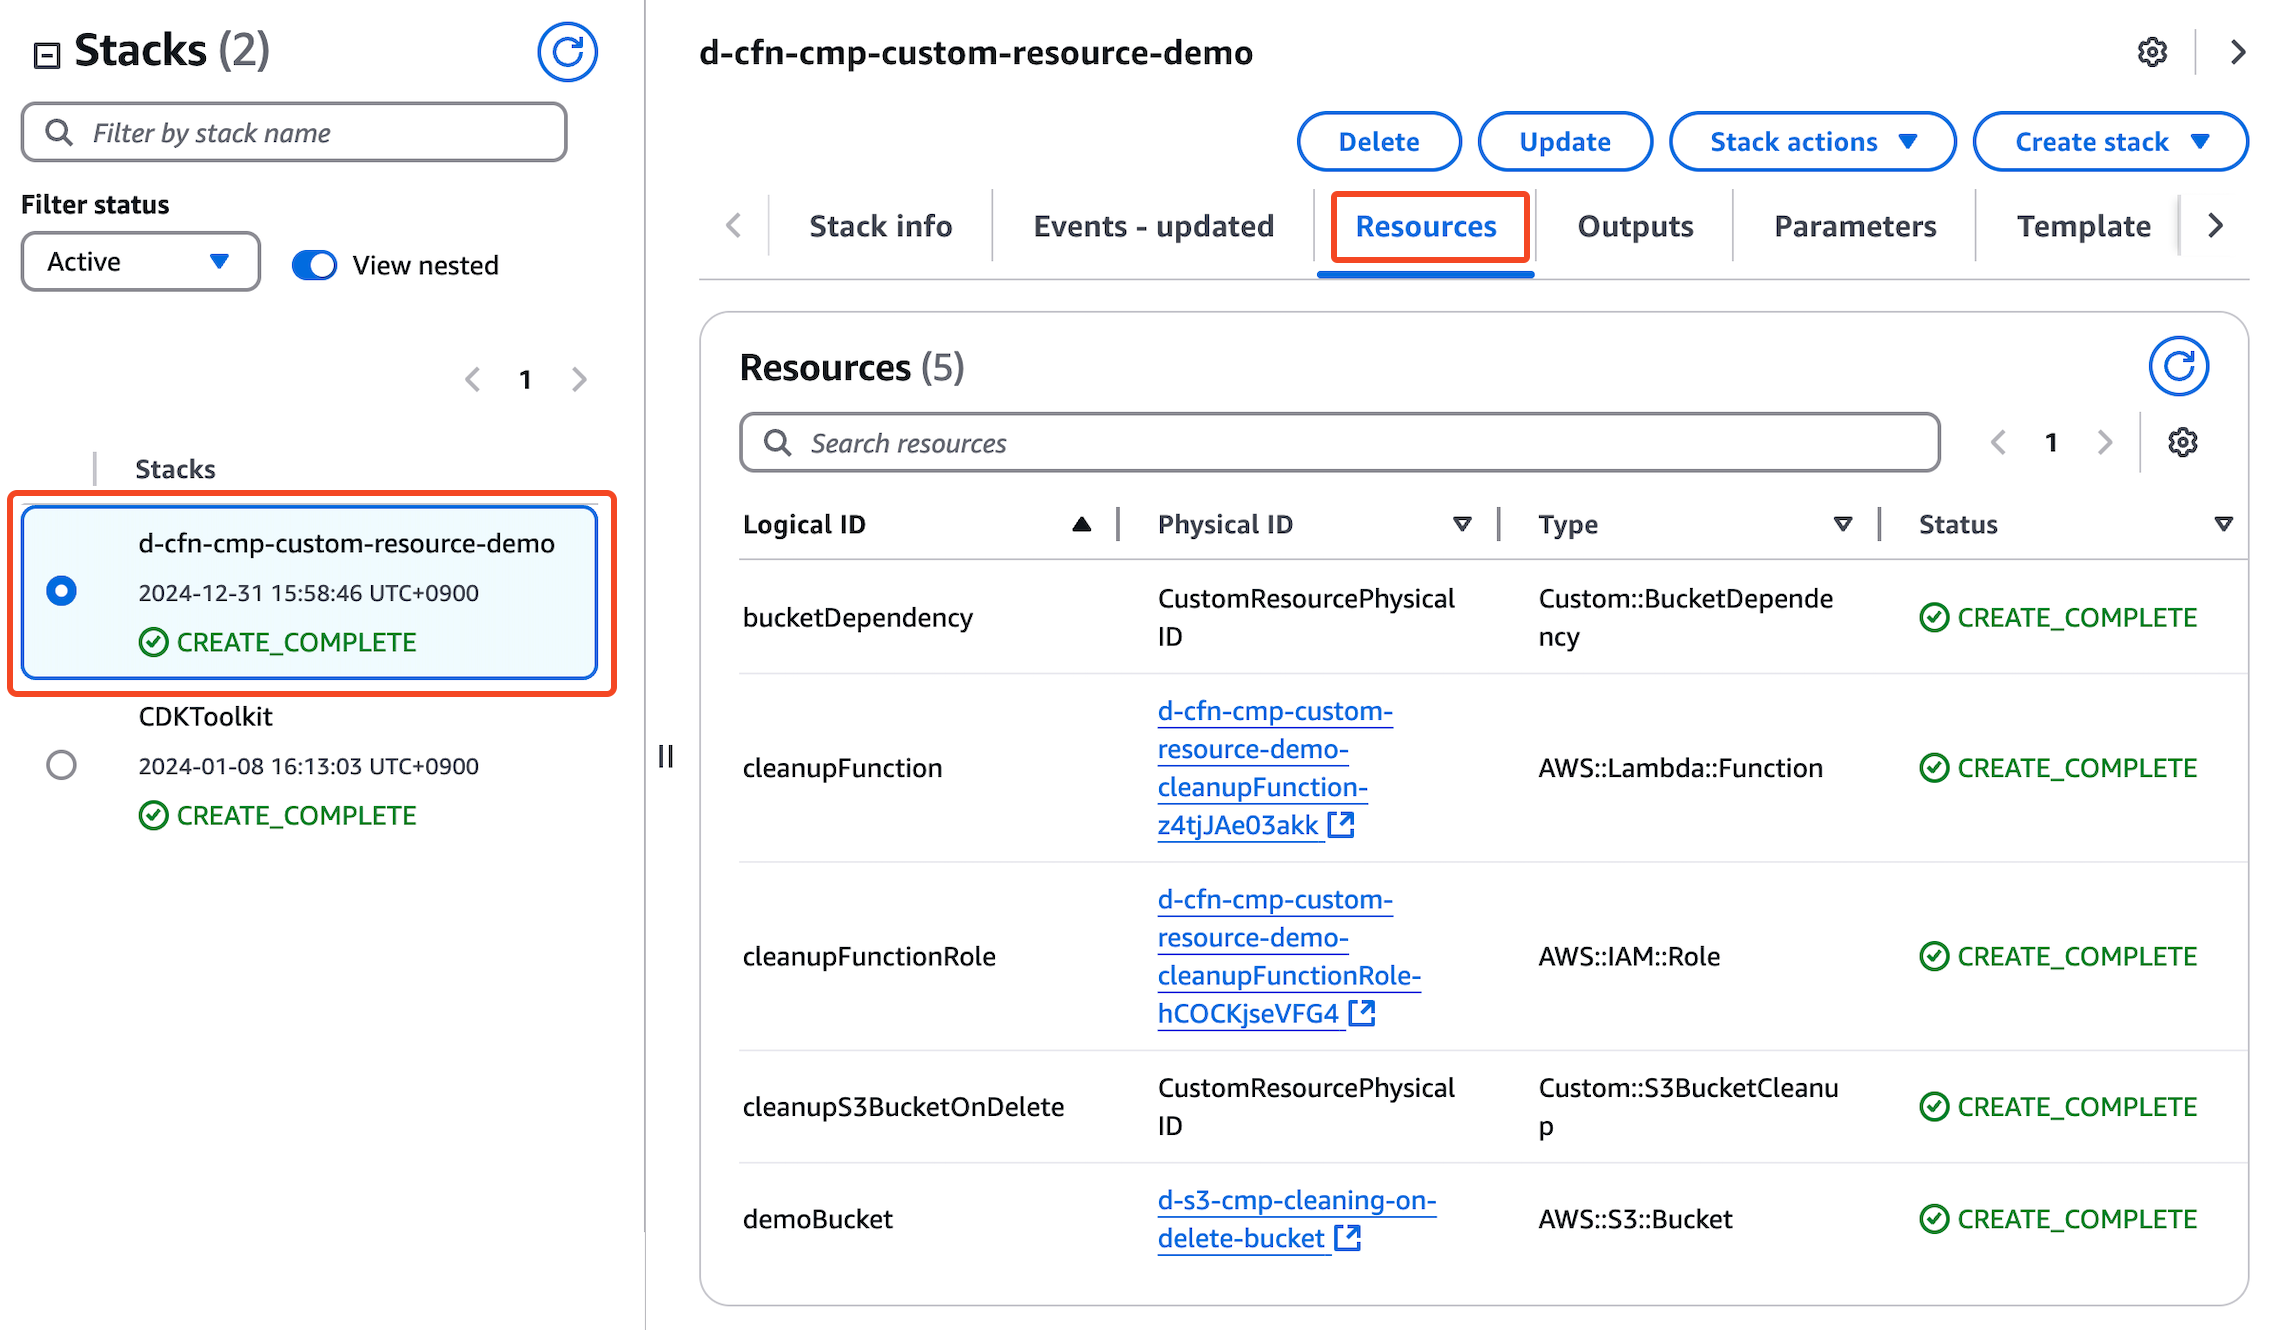Open the d-s3-cmp-cleaning-on-delete-bucket link
2272x1330 pixels.
[x=1296, y=1218]
